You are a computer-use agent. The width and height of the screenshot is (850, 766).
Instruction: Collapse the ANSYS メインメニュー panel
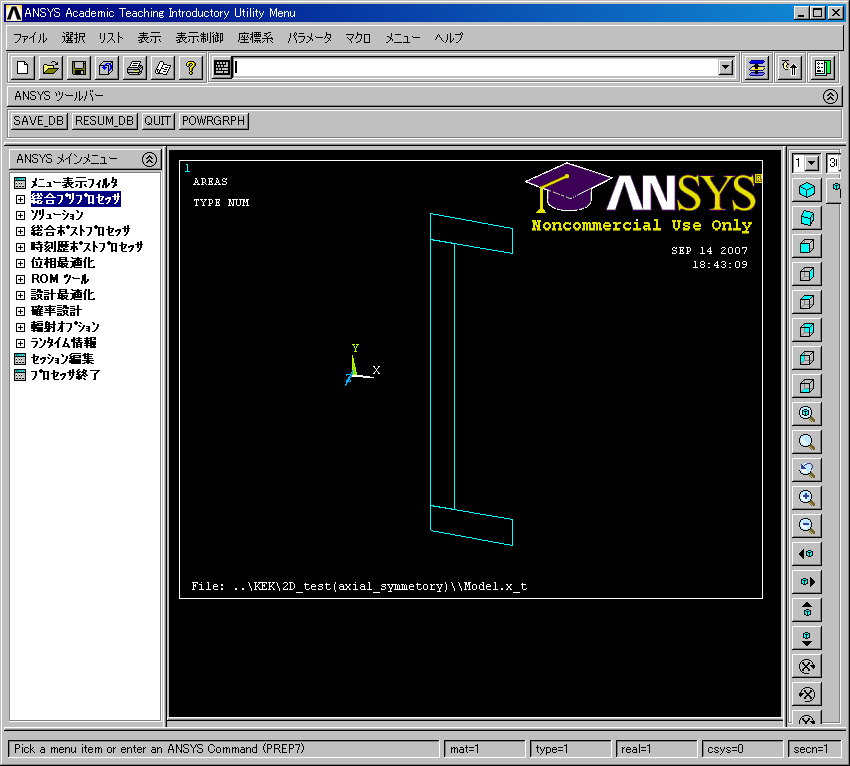[149, 159]
